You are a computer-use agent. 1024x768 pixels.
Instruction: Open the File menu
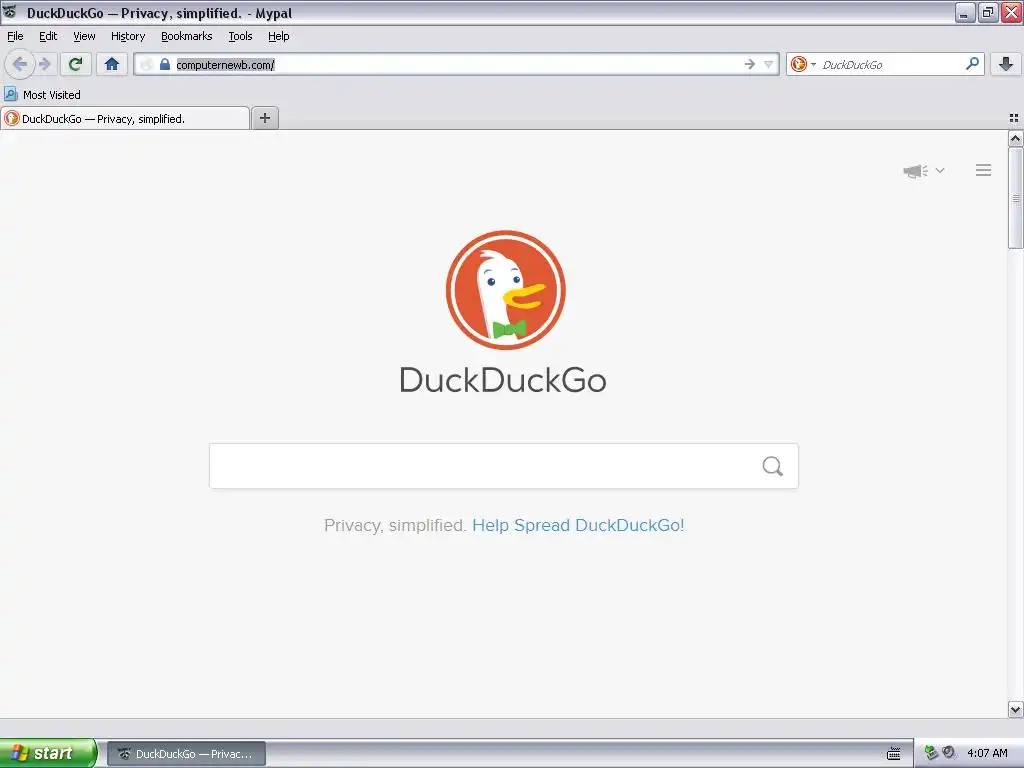tap(15, 36)
